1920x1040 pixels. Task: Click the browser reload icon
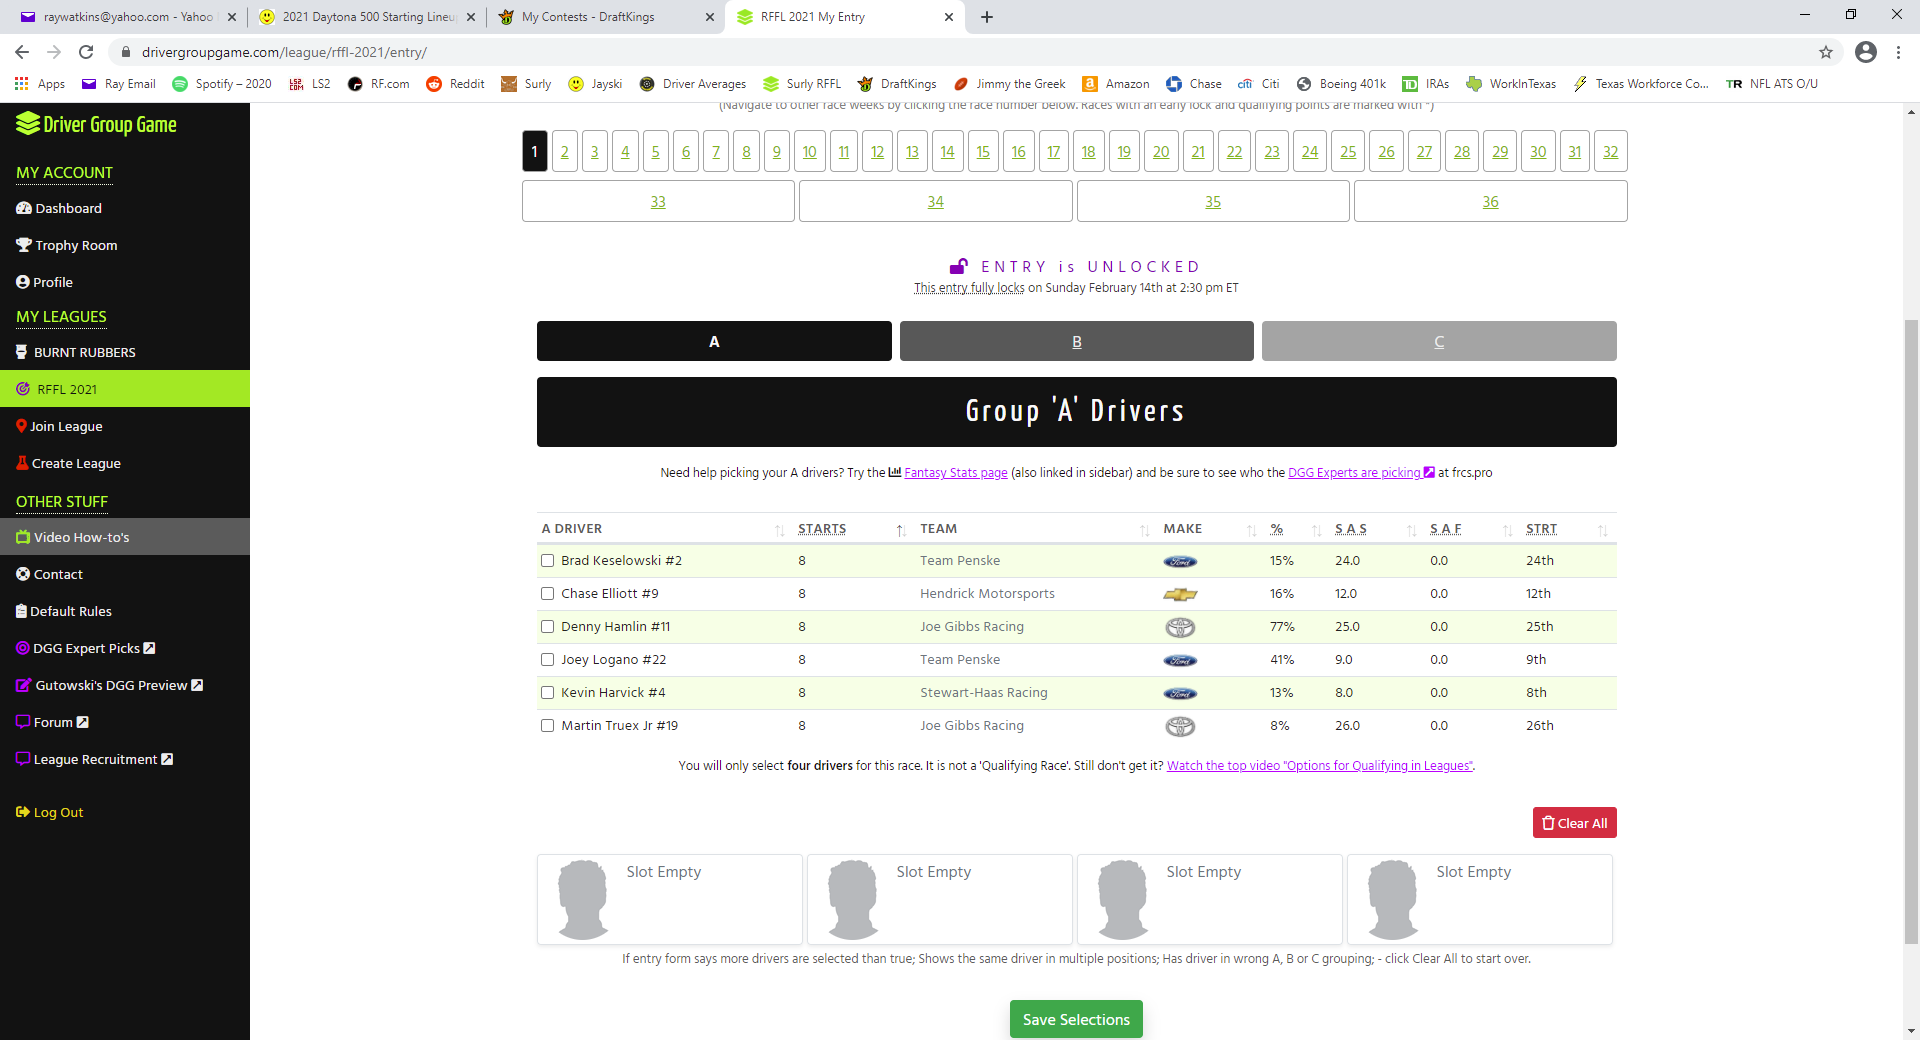click(86, 52)
